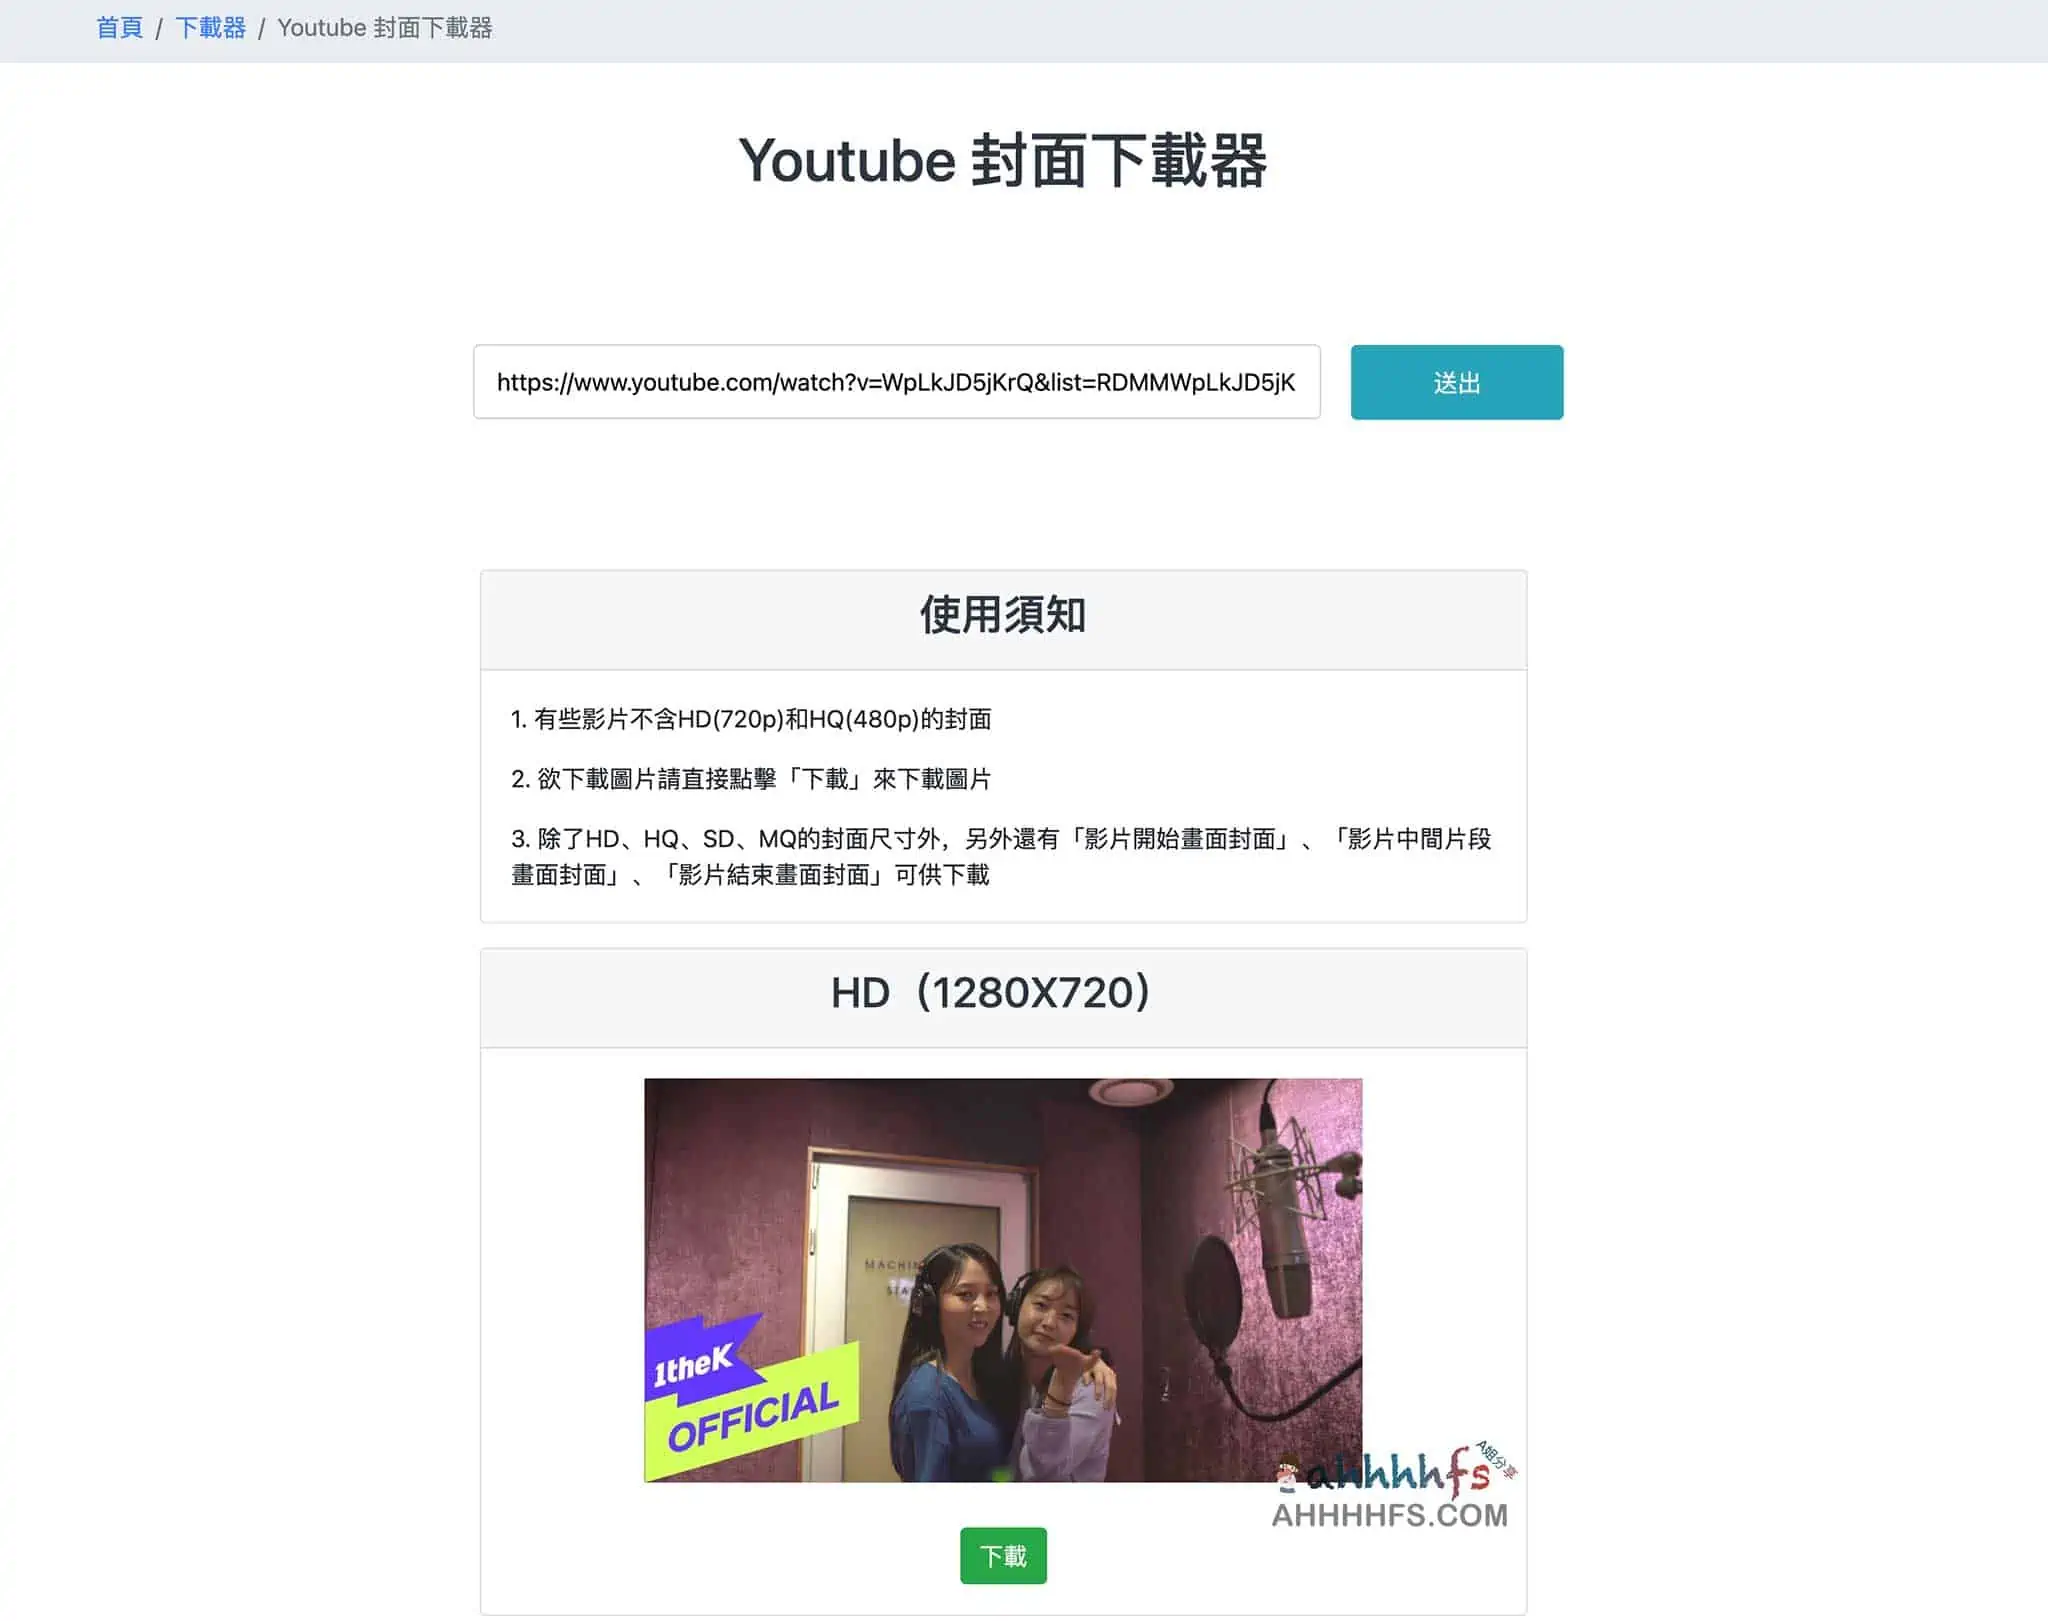Click the Youtube 封面下載器 breadcrumb label
Screen dimensions: 2048x1621
(386, 28)
